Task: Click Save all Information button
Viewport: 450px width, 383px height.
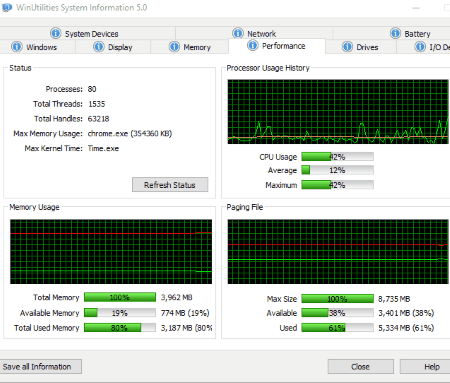Action: 41,366
